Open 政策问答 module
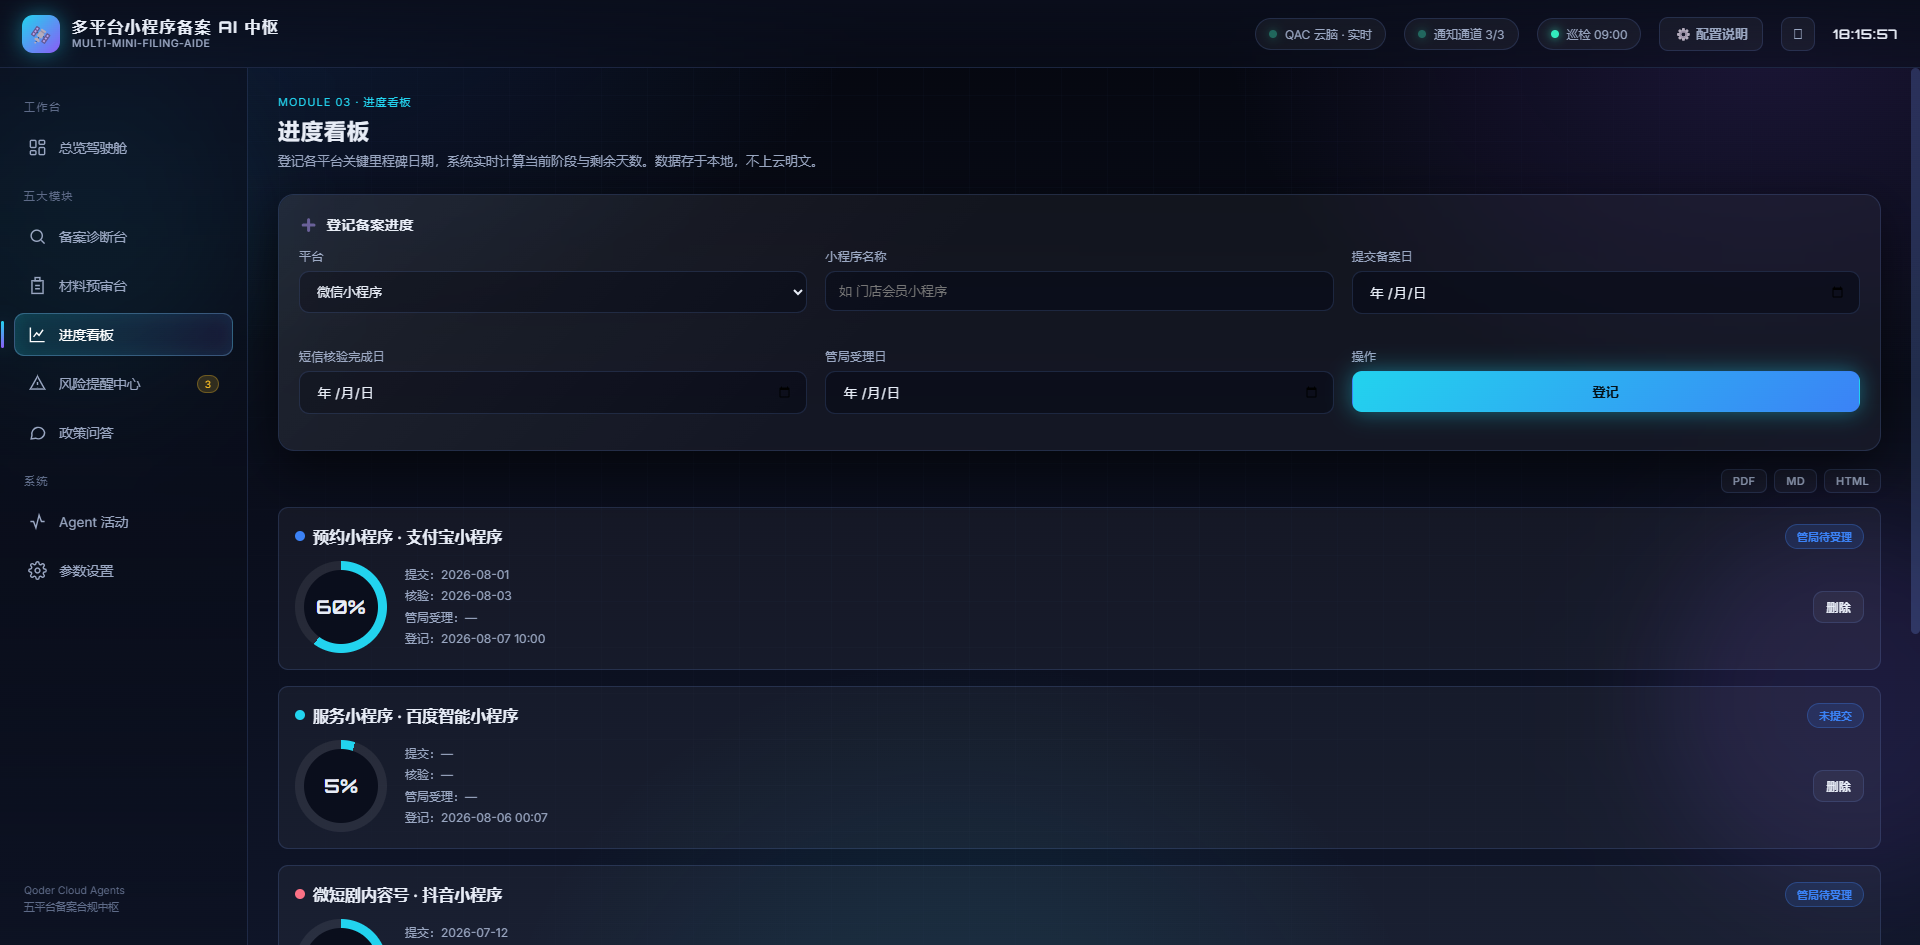This screenshot has height=945, width=1920. tap(123, 433)
